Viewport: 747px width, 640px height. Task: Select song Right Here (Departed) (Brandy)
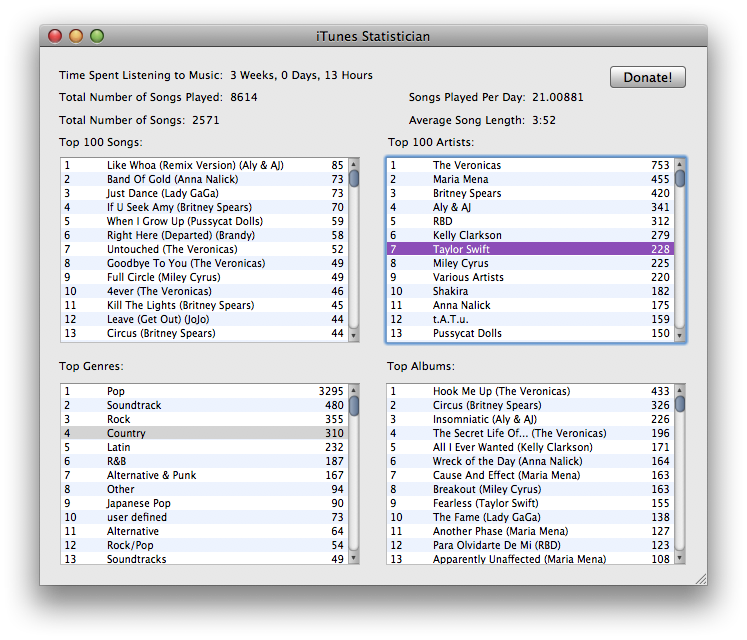coord(205,235)
